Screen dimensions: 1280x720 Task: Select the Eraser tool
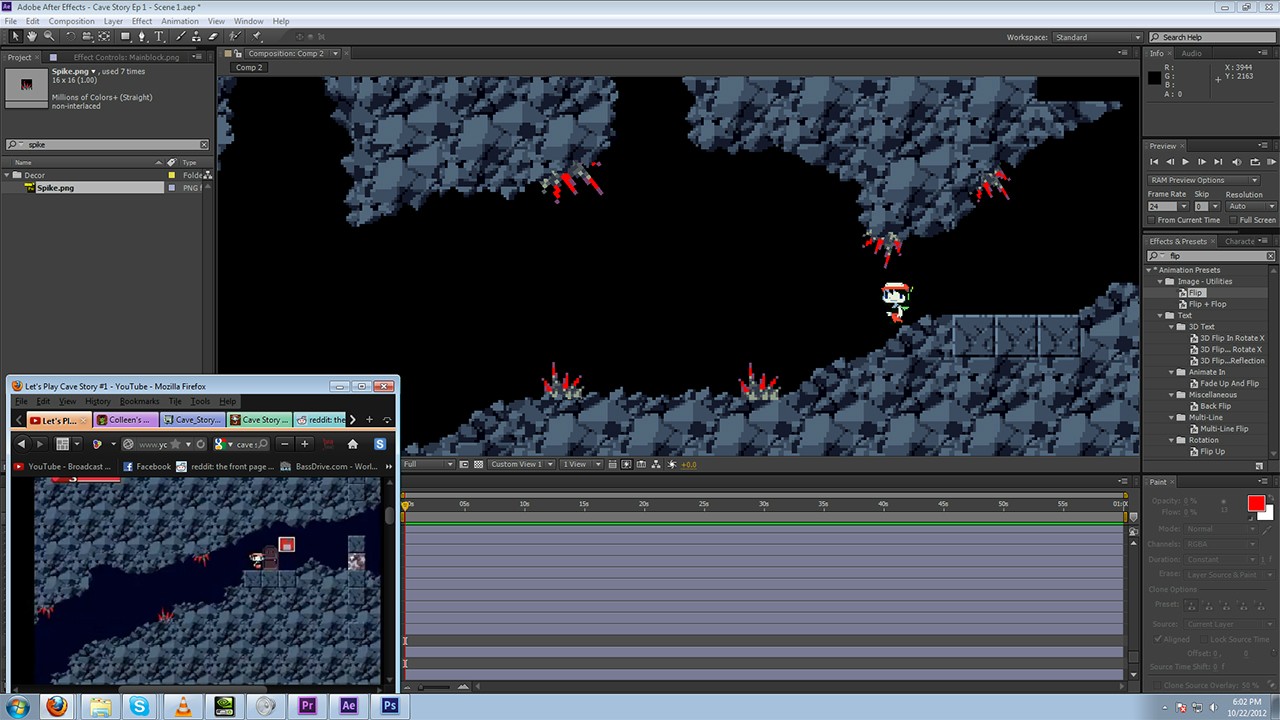point(212,36)
